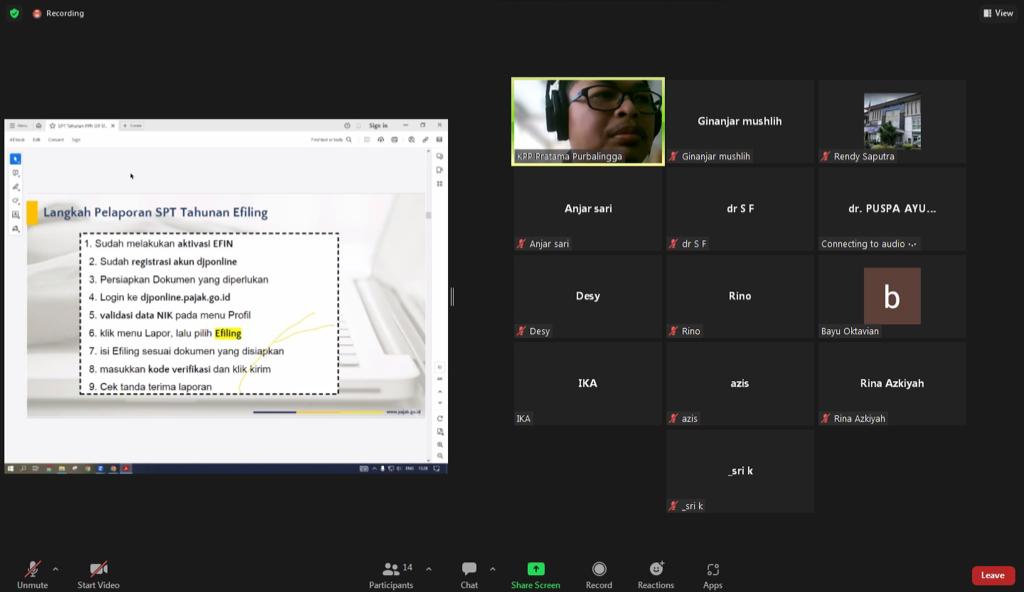Select Rendy Saputra's video tile
Screen dimensions: 1024x592
(892, 121)
